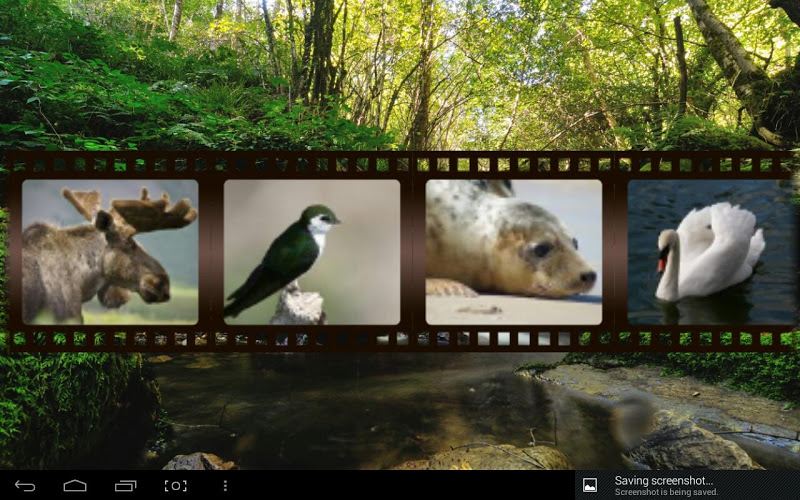Select the green swallow bird picture
The height and width of the screenshot is (500, 800).
click(x=312, y=252)
